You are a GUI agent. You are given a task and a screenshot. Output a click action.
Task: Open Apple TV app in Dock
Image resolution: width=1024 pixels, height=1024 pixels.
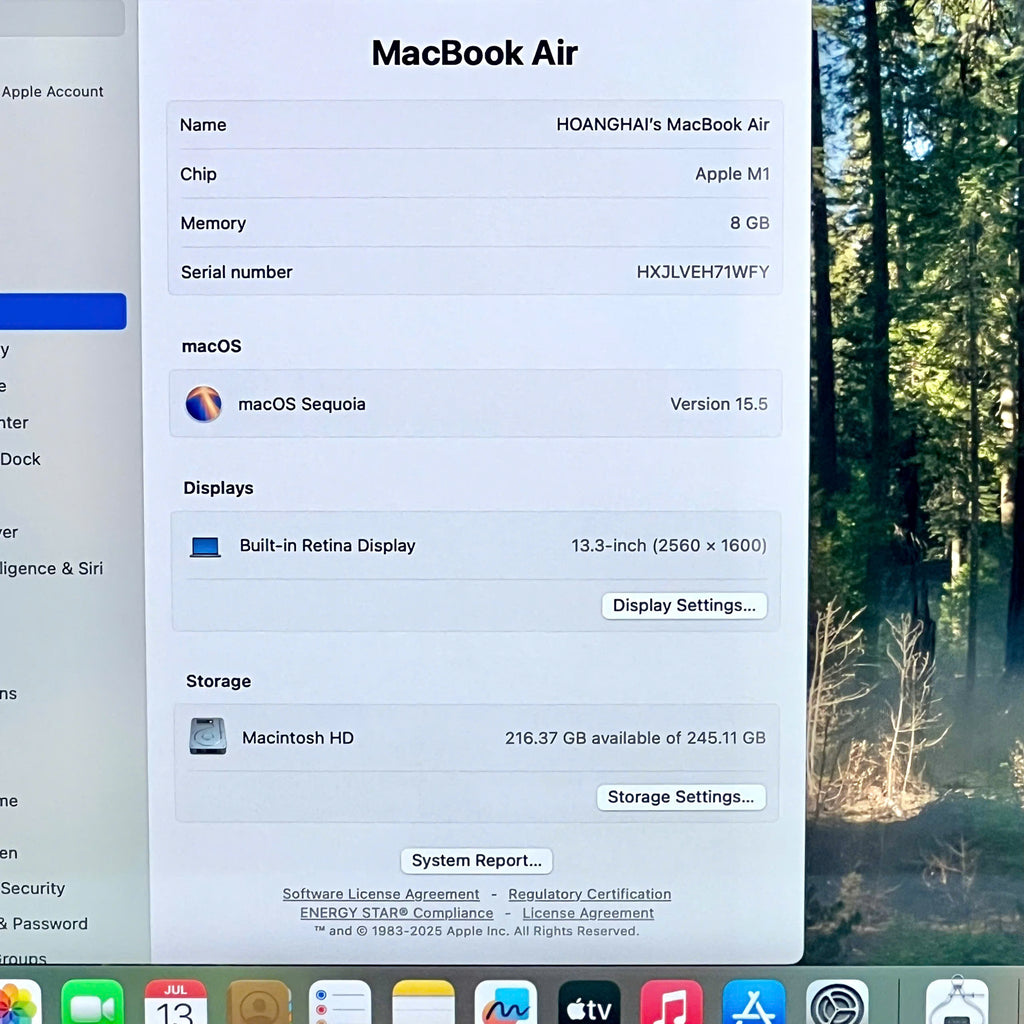(x=589, y=1004)
